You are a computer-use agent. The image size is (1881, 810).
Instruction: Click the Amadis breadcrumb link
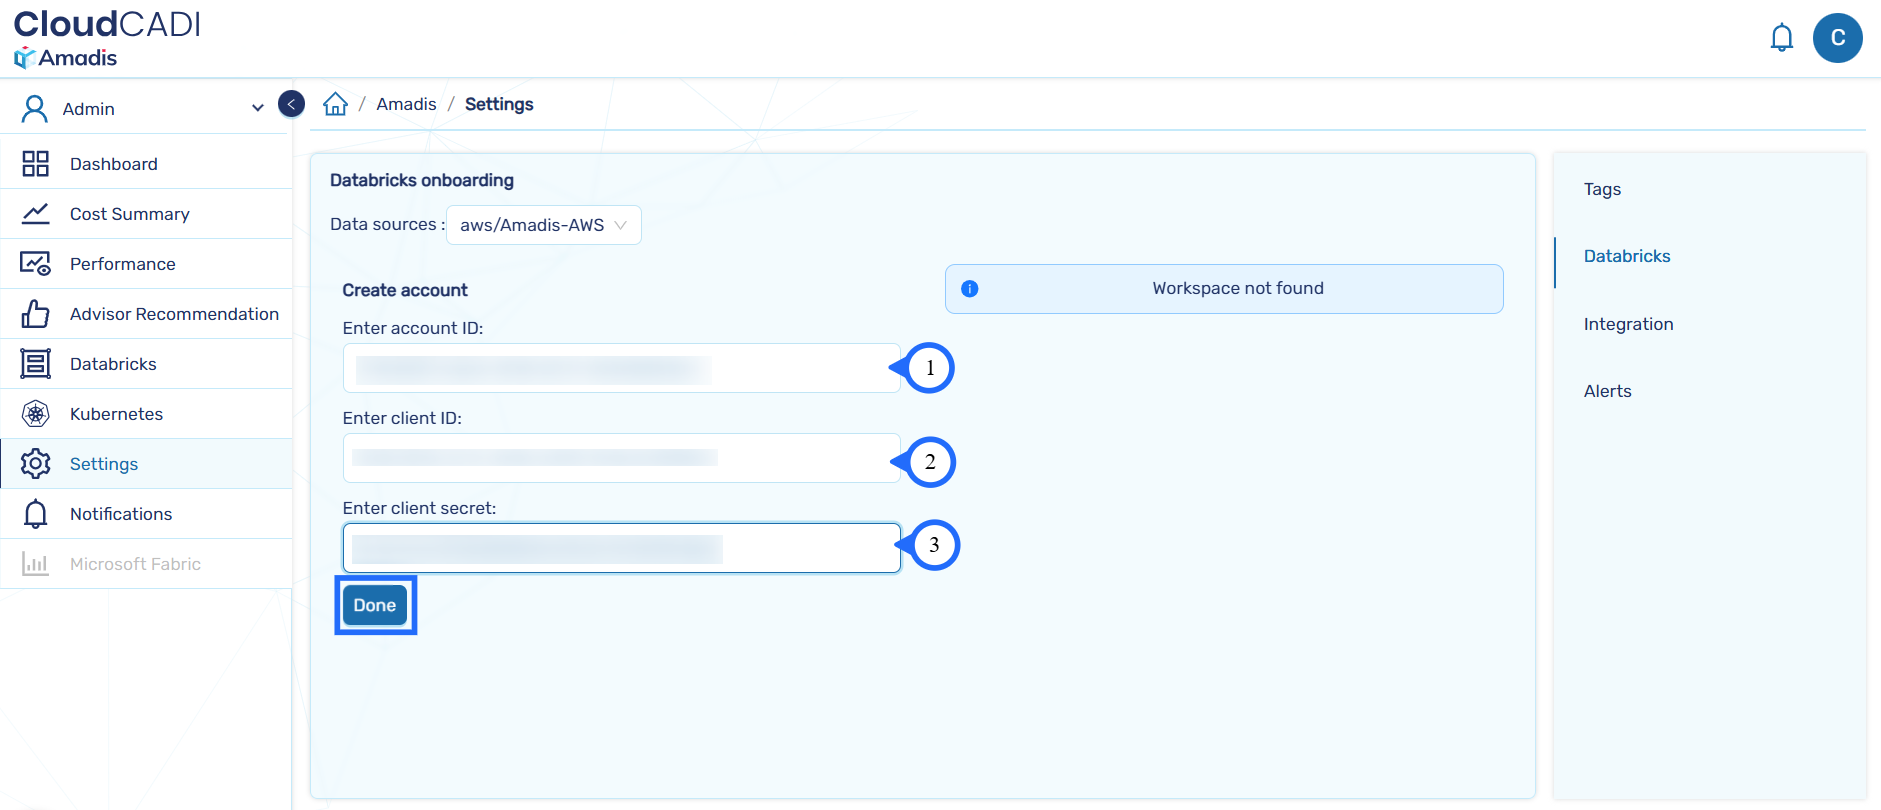[x=406, y=104]
